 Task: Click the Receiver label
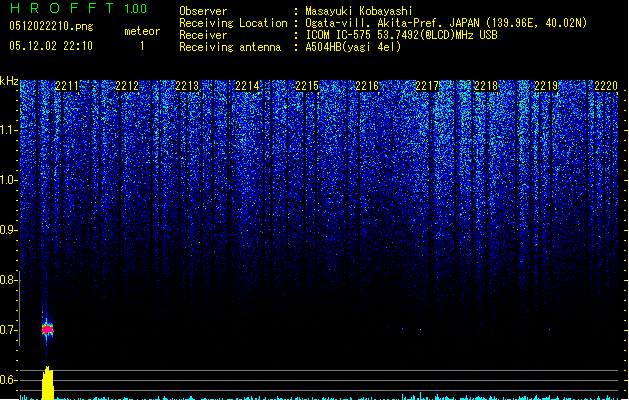tap(203, 35)
